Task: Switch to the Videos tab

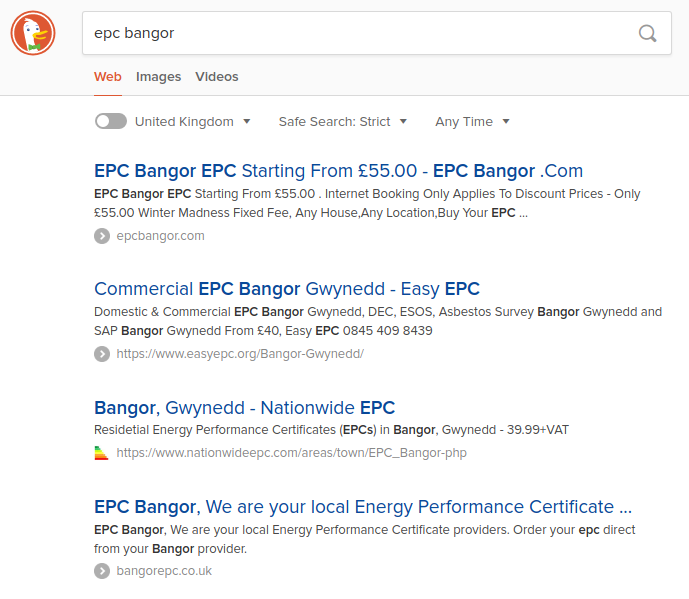Action: point(217,77)
